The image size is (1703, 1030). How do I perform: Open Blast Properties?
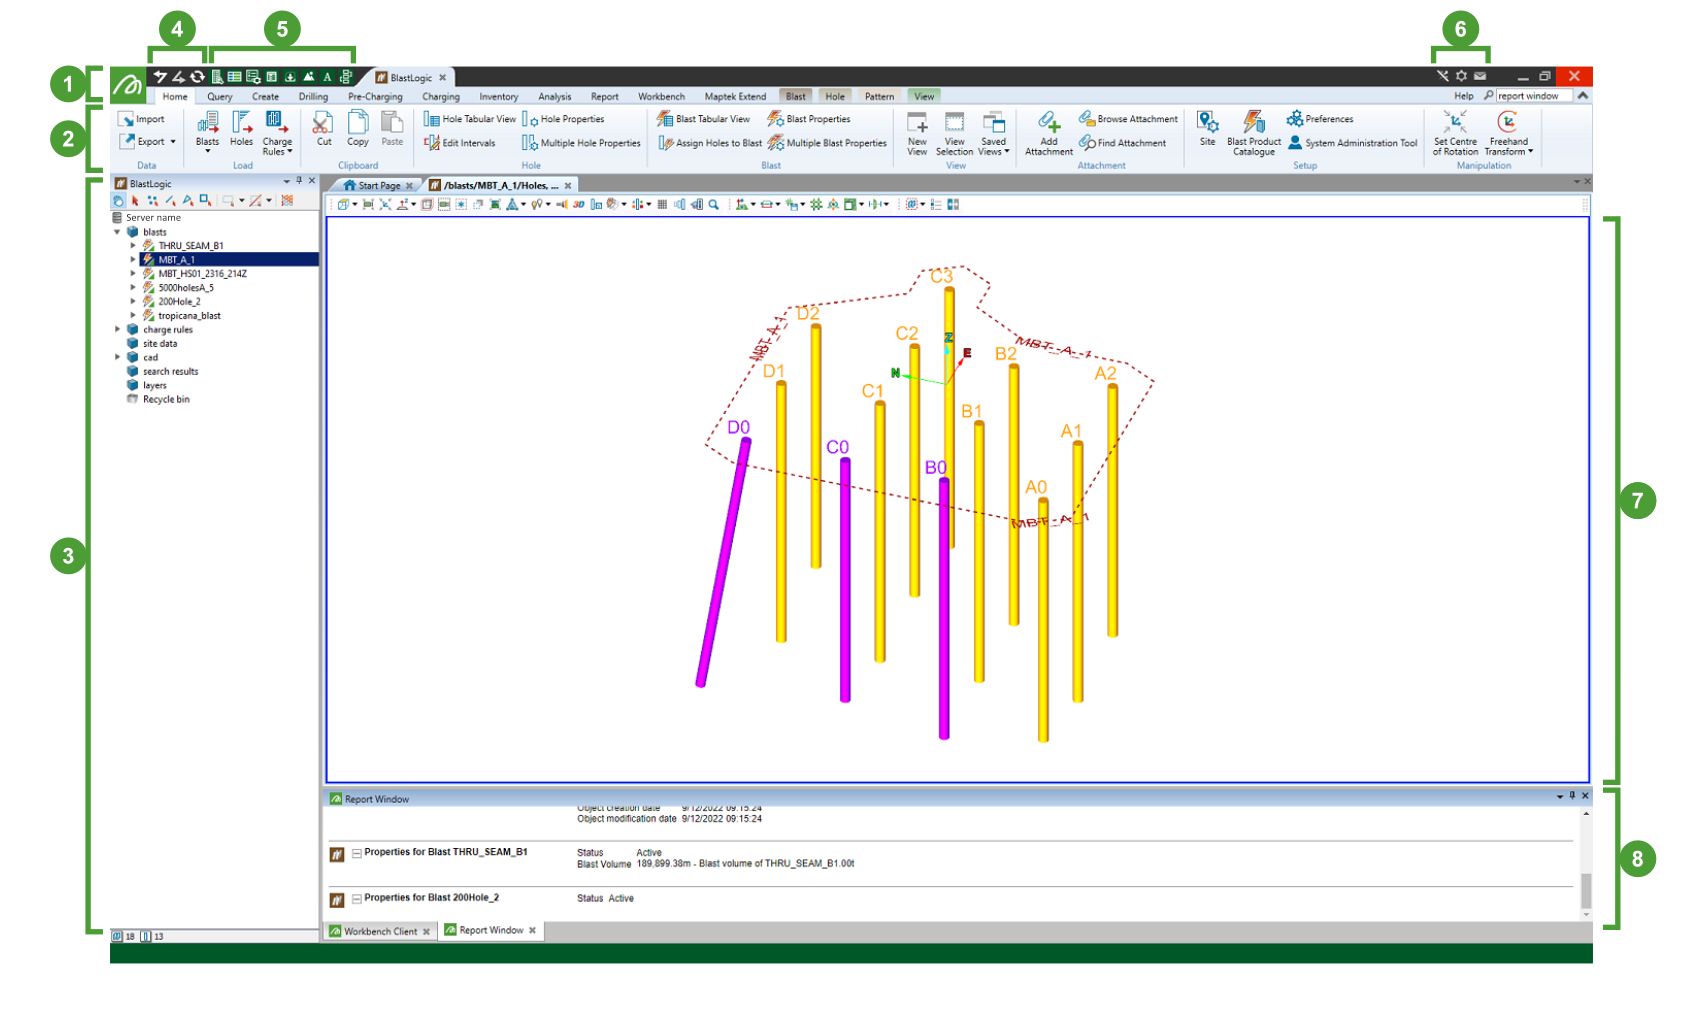tap(809, 119)
